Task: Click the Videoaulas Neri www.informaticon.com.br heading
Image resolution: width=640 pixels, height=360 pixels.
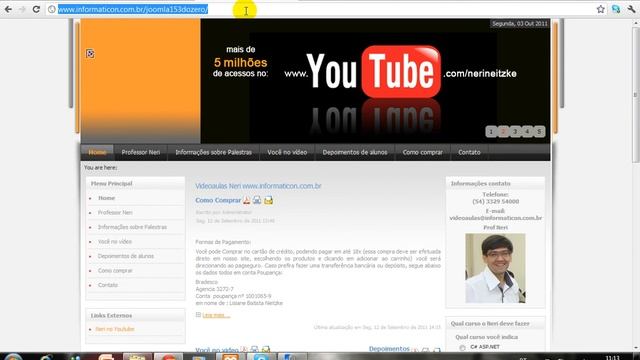Action: [x=258, y=186]
